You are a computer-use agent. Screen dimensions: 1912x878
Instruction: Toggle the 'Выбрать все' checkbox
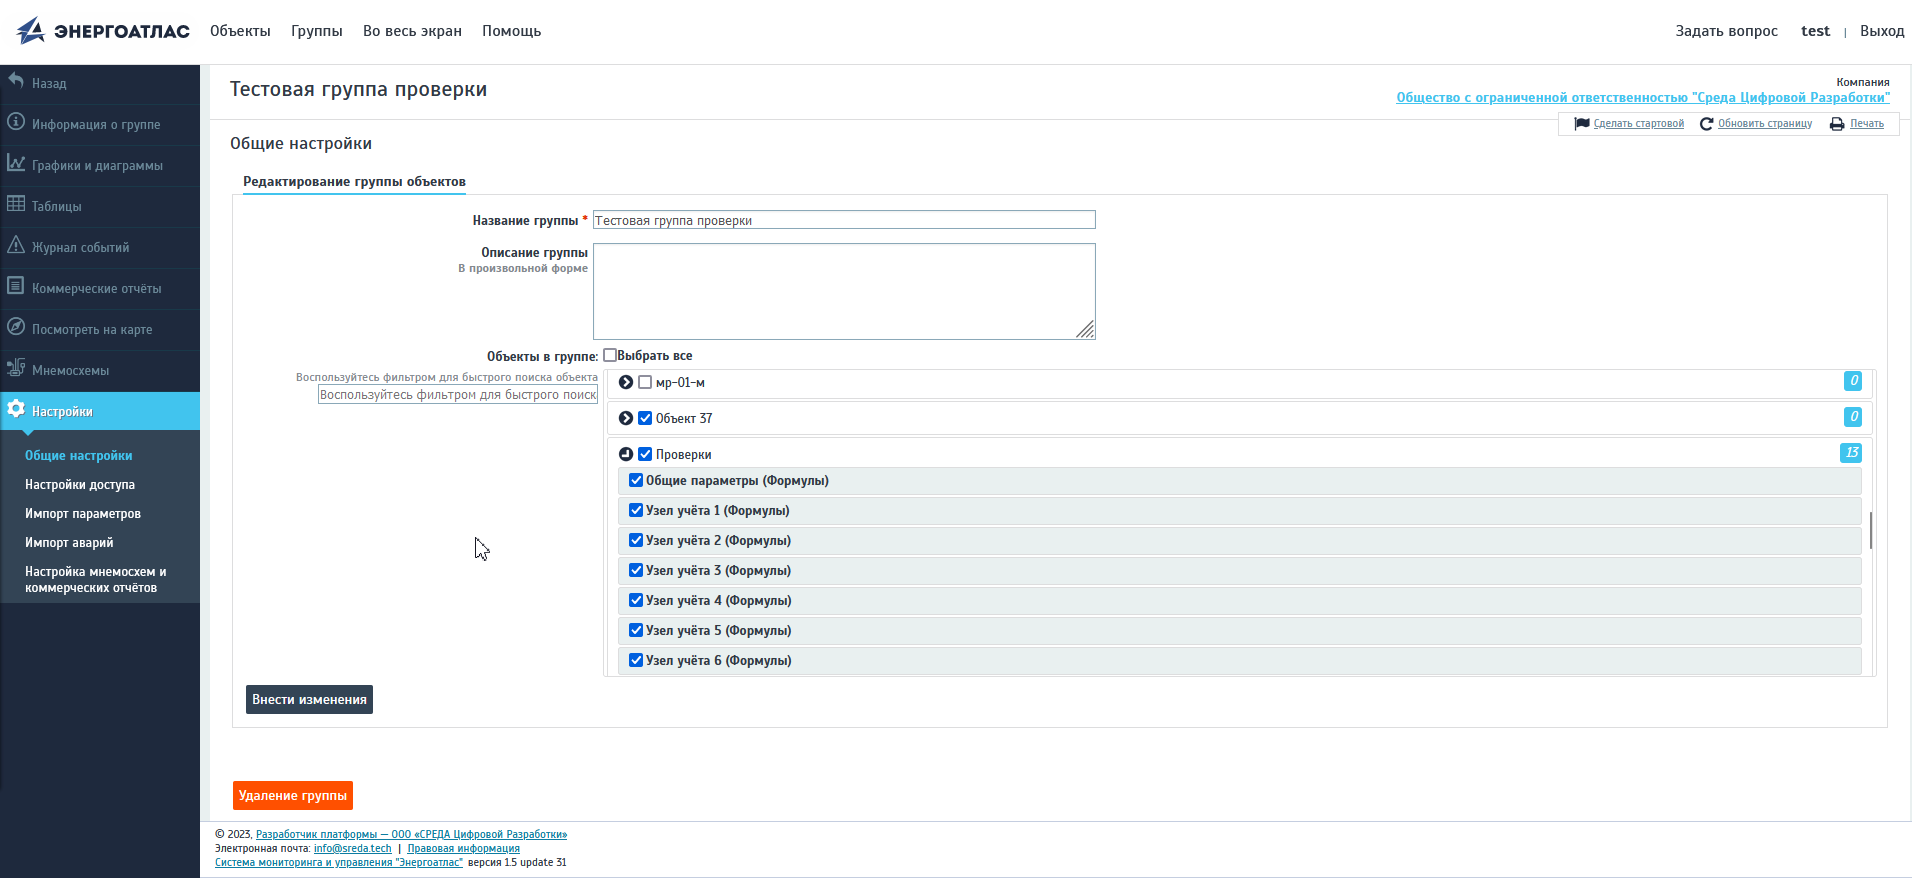(x=610, y=355)
